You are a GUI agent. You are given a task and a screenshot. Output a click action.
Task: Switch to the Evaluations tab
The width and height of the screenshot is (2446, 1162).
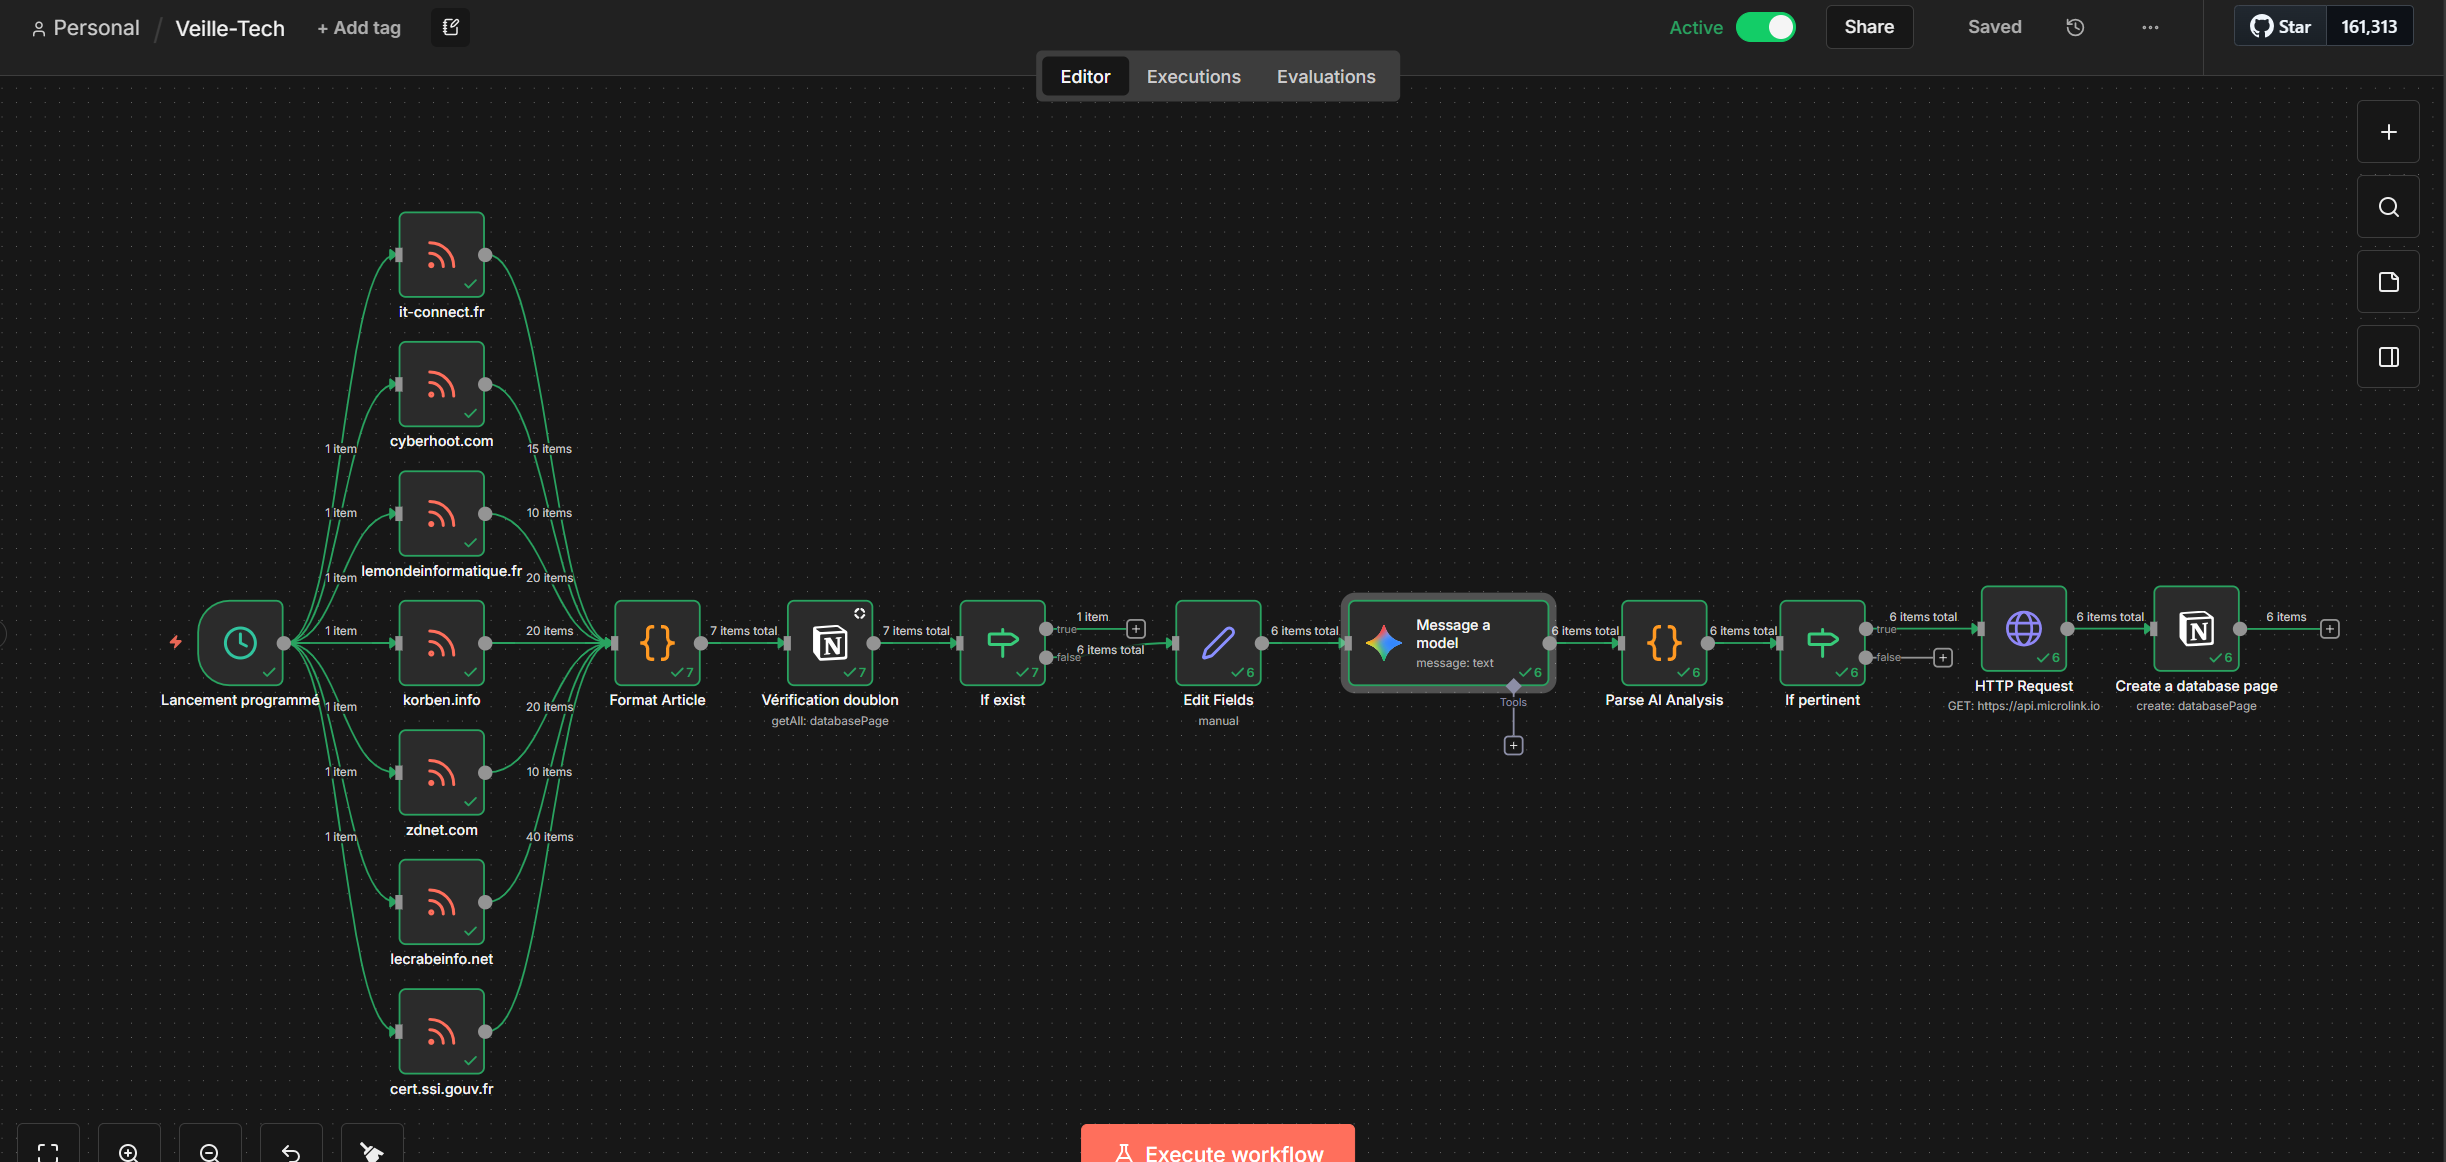[x=1325, y=76]
